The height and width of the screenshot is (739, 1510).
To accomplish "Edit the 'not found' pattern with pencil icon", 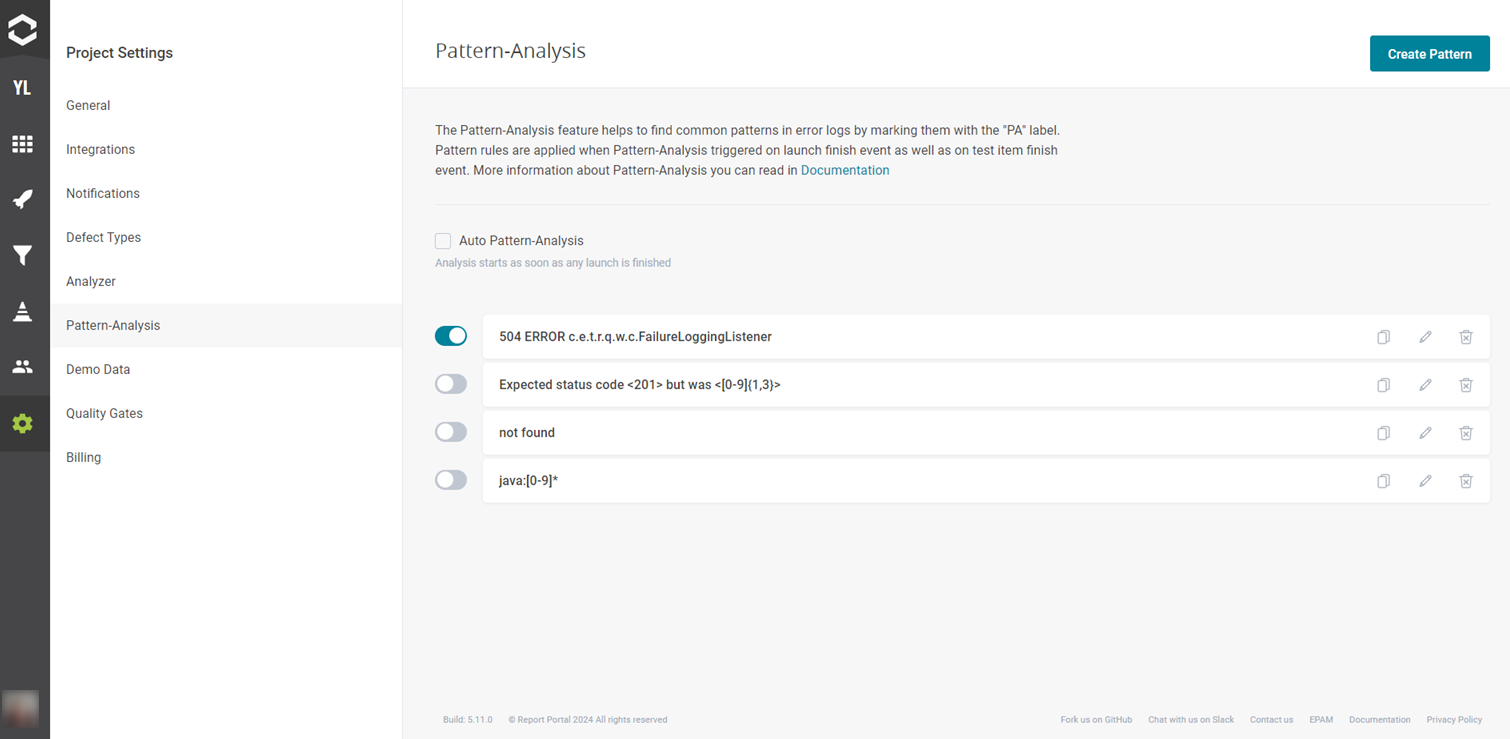I will click(1425, 433).
